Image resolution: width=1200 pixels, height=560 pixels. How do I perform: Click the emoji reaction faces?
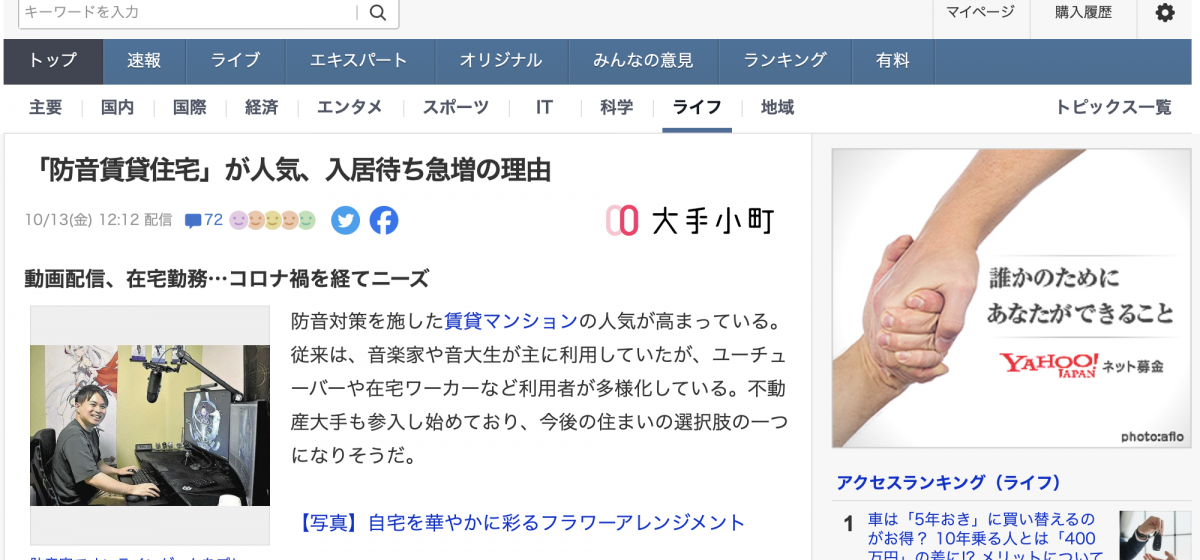[x=273, y=220]
